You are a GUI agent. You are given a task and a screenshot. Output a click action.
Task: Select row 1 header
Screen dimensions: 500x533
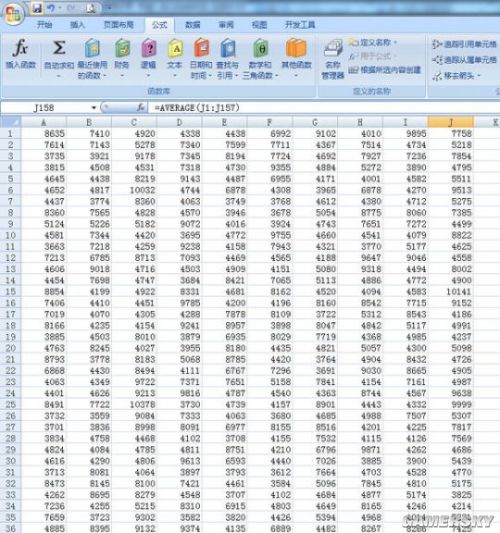11,133
